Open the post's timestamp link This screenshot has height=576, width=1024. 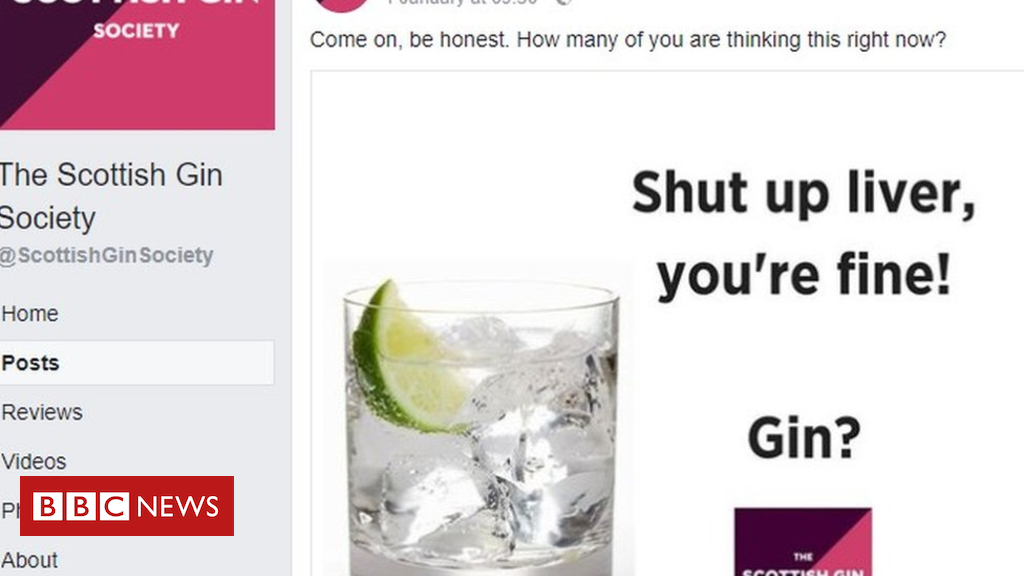pos(464,3)
